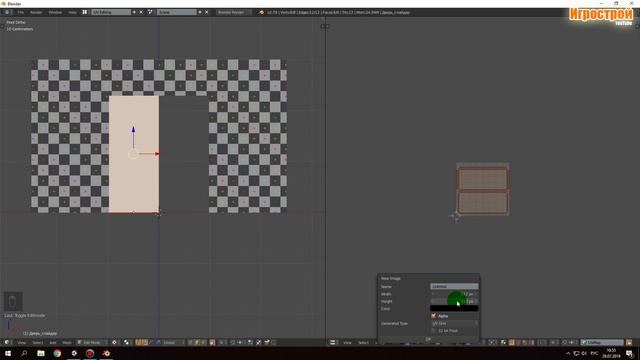Open the 3D view's Select menu
The width and height of the screenshot is (640, 360).
pyautogui.click(x=38, y=342)
